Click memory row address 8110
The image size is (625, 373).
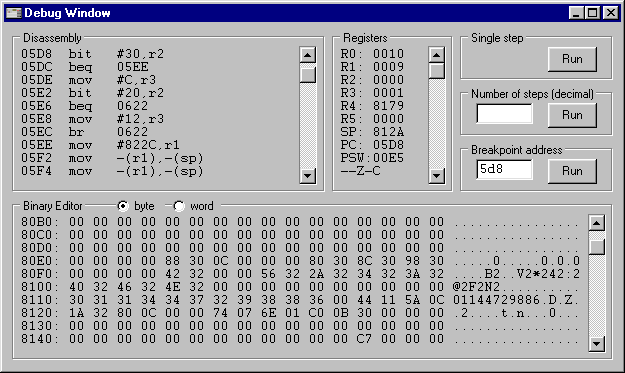pyautogui.click(x=39, y=300)
